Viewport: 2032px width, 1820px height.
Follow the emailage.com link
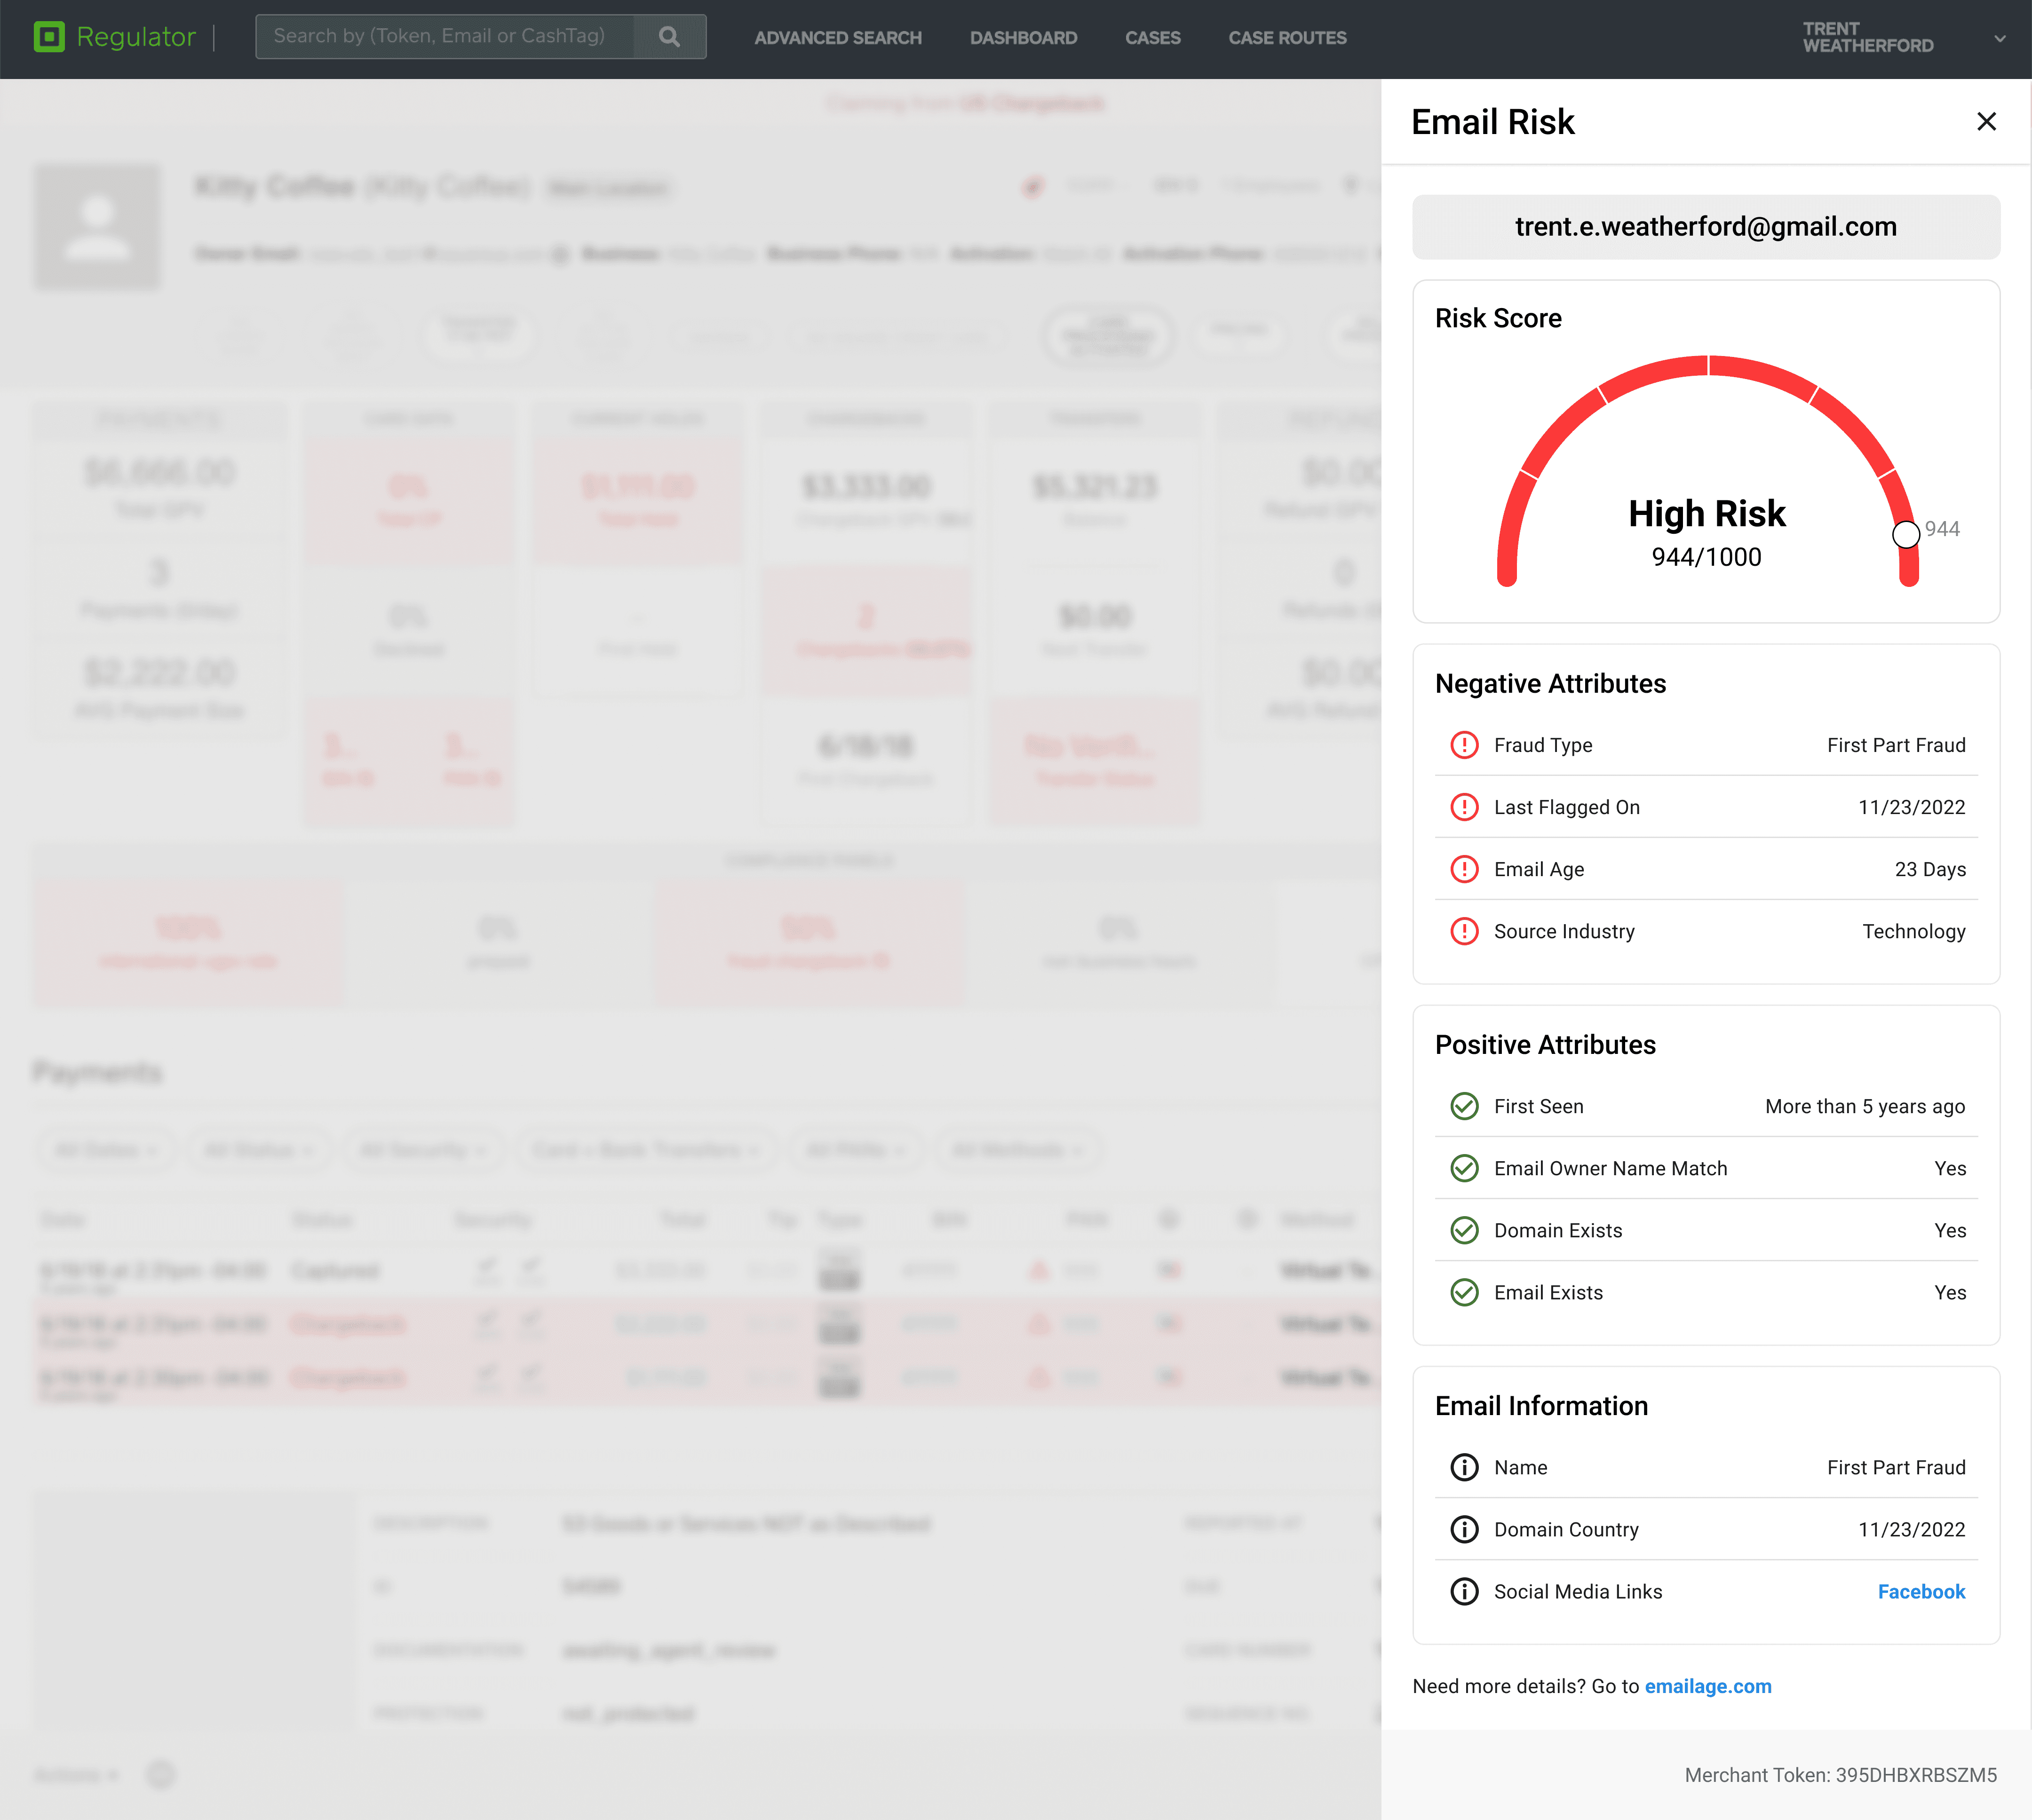[x=1707, y=1686]
